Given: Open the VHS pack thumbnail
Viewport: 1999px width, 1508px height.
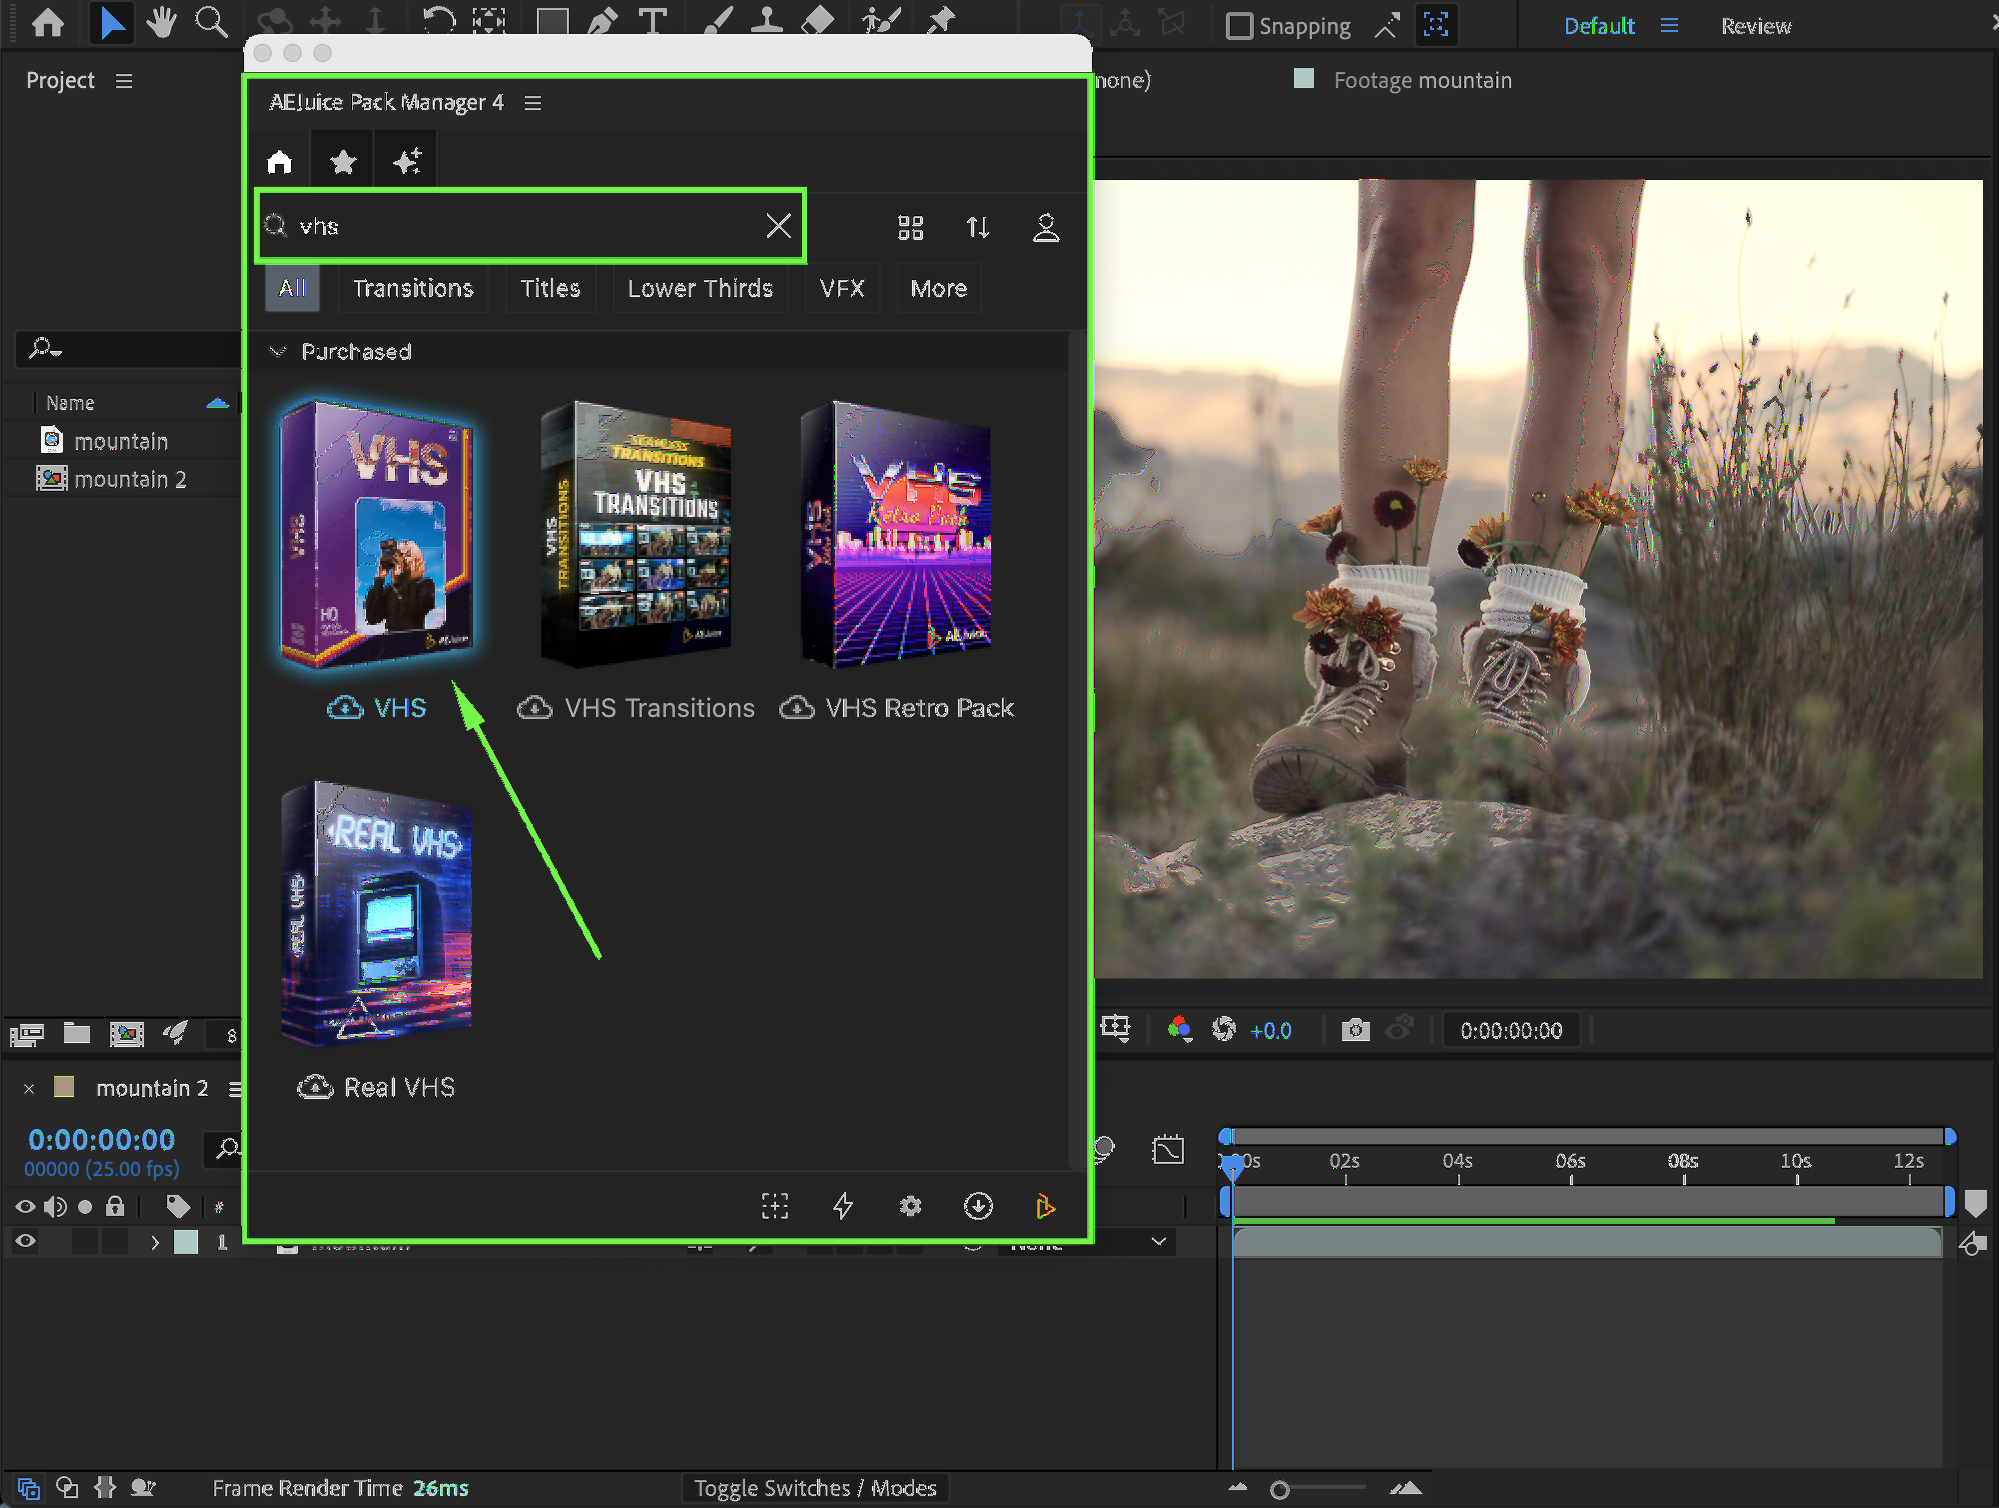Looking at the screenshot, I should 377,535.
